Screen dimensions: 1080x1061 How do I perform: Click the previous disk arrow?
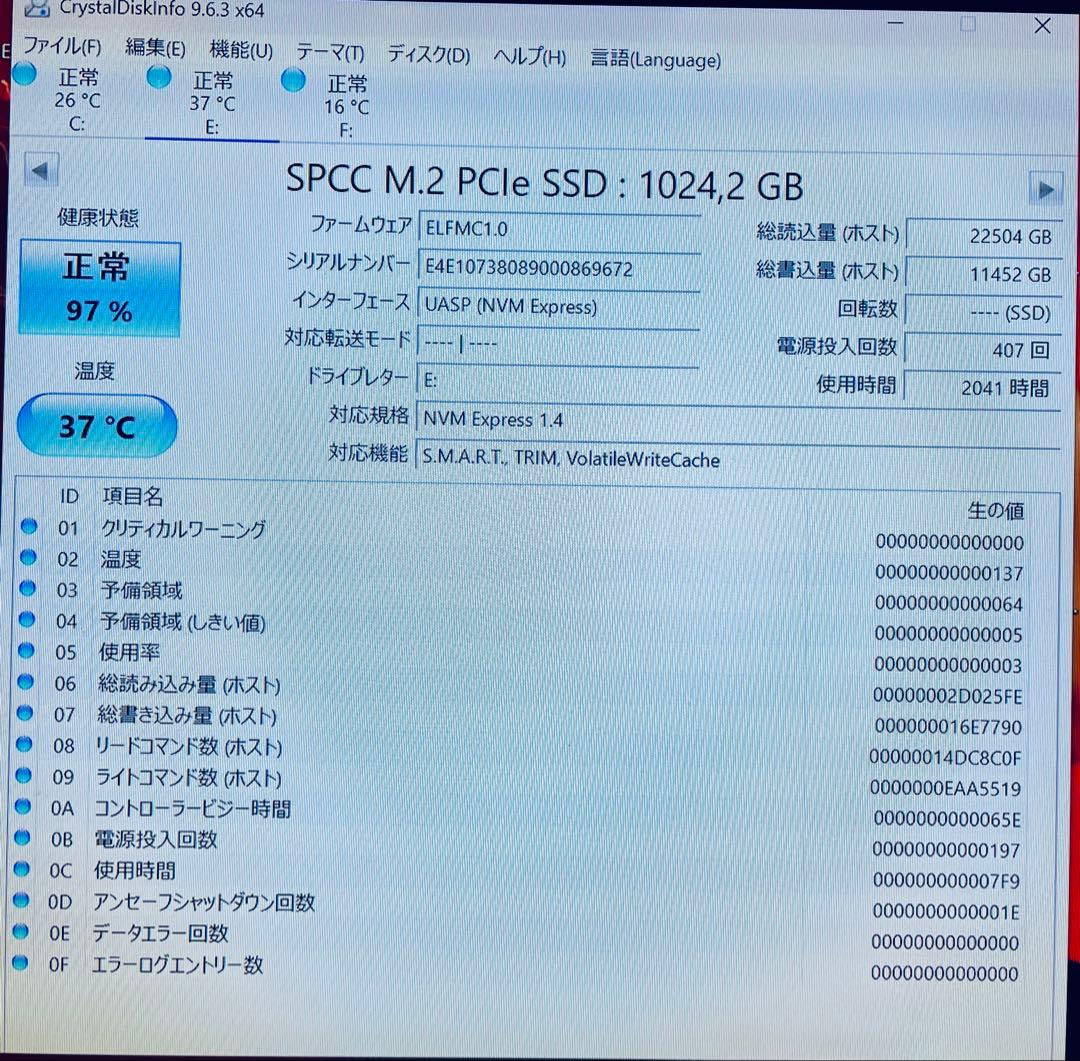point(40,171)
